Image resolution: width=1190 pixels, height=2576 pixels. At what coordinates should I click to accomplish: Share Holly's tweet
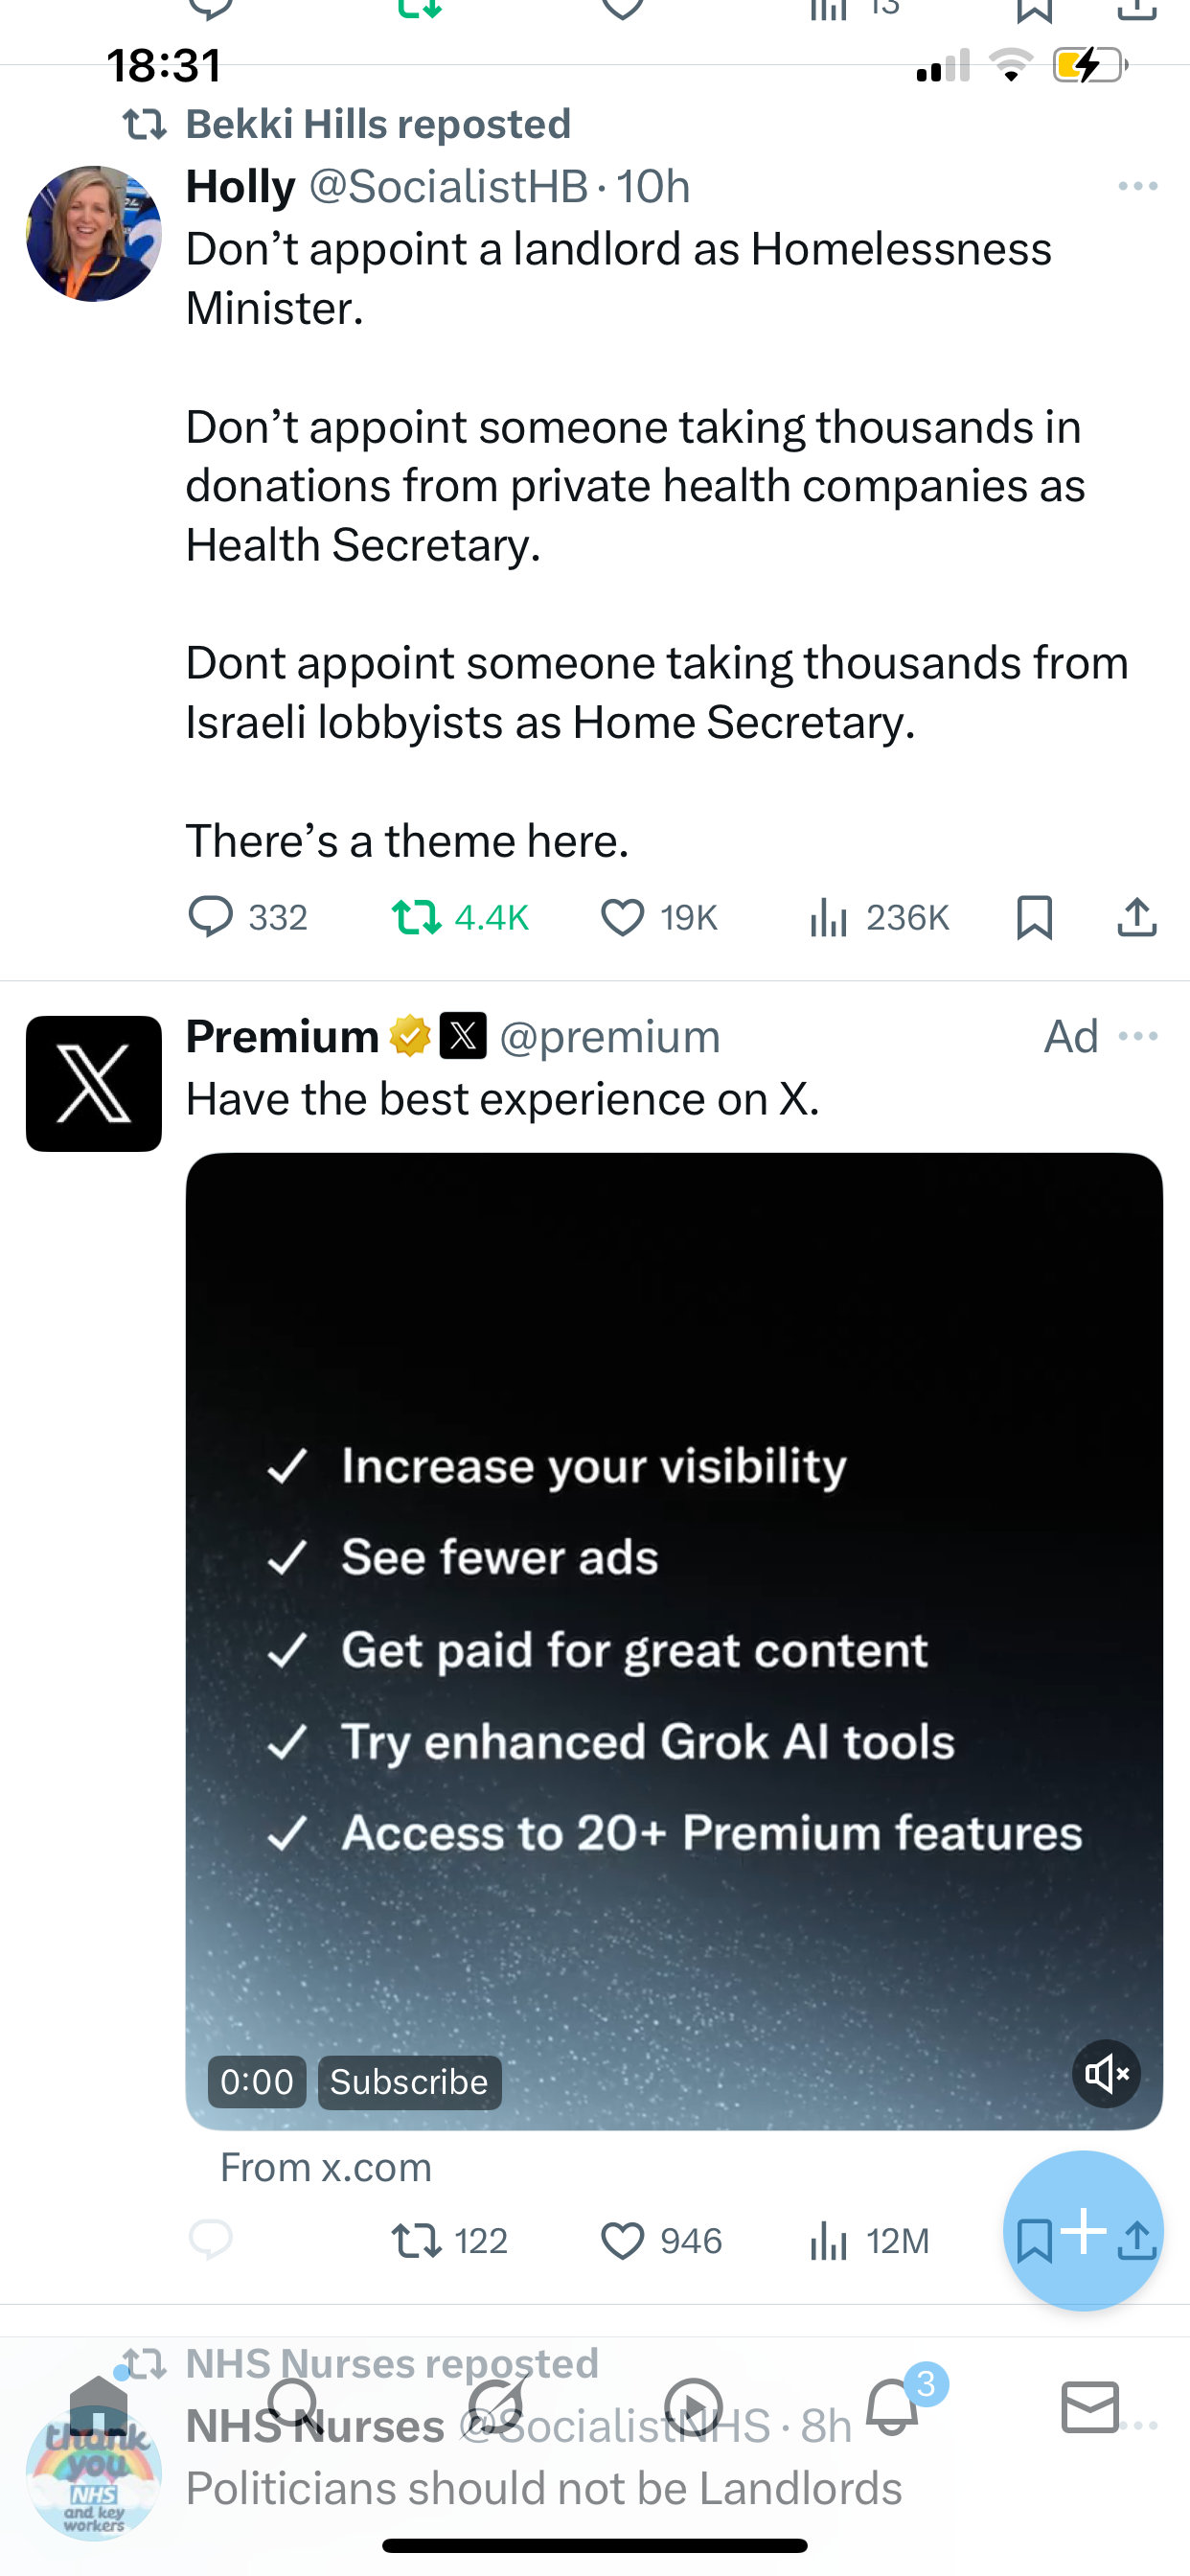1137,917
